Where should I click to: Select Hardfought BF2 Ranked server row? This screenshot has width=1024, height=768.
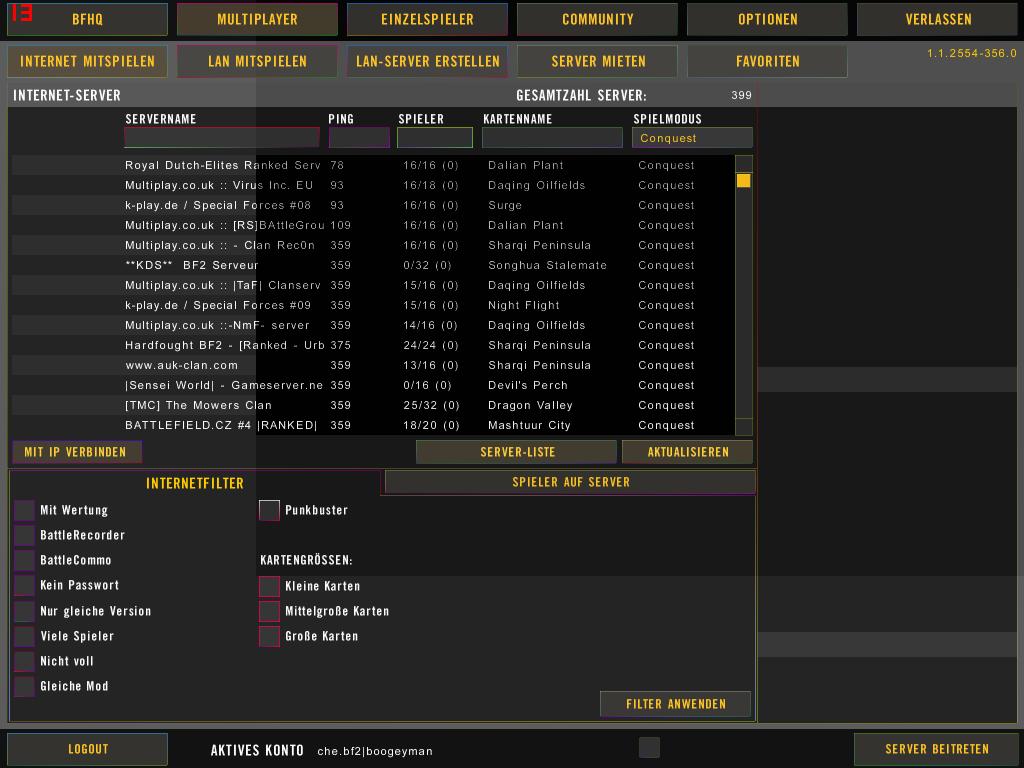[x=372, y=345]
